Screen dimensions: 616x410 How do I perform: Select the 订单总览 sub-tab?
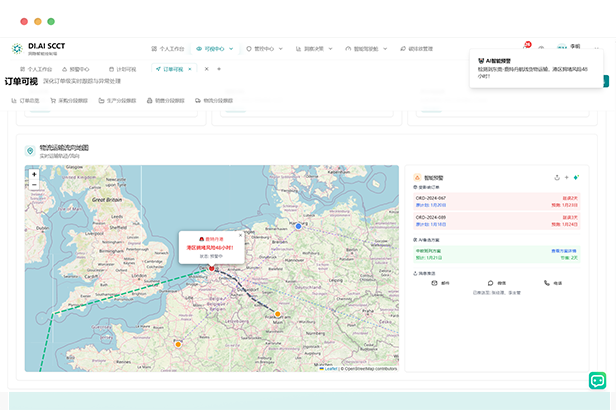pyautogui.click(x=26, y=101)
